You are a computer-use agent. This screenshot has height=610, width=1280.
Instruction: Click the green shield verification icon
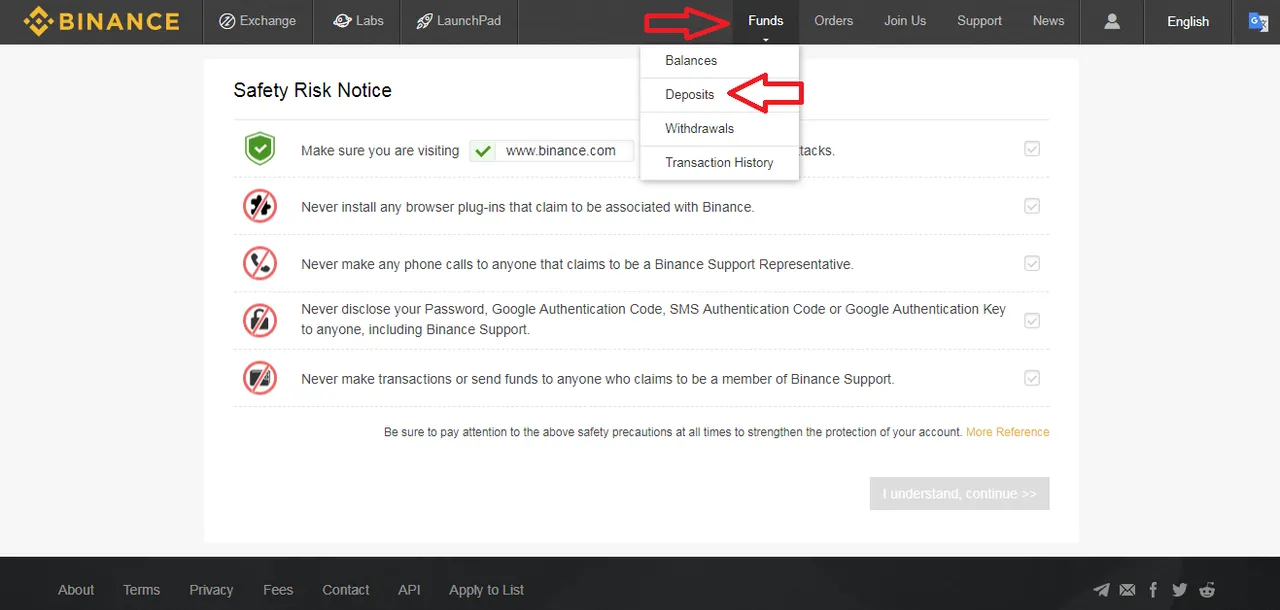point(260,150)
